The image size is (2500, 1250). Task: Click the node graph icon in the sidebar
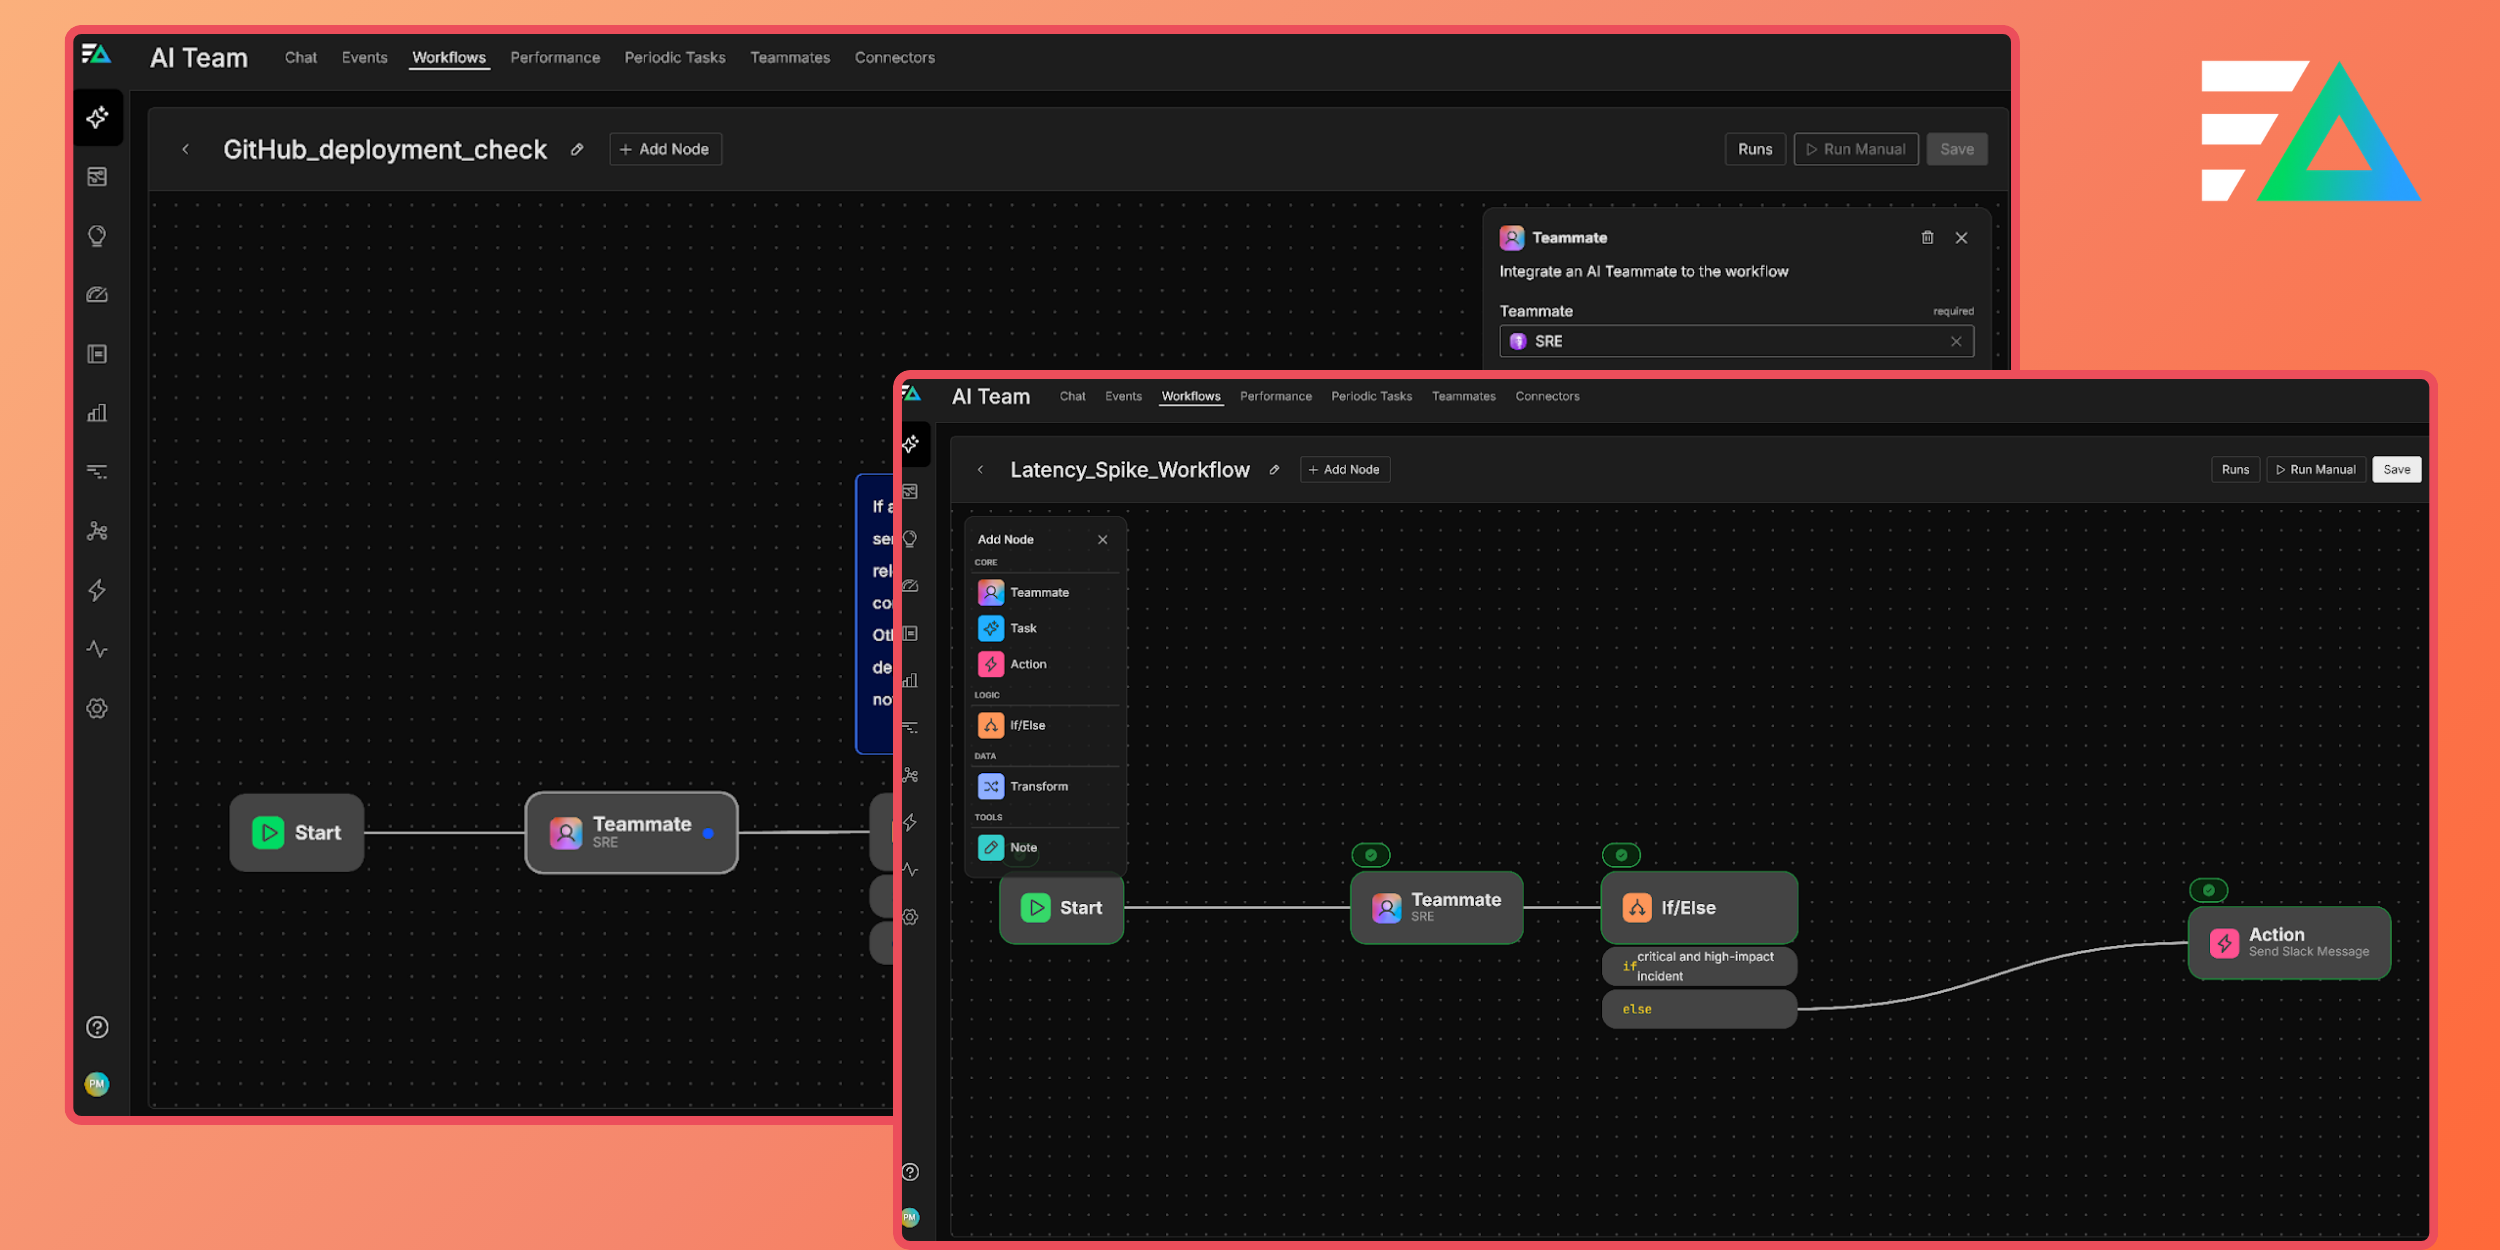pos(97,531)
